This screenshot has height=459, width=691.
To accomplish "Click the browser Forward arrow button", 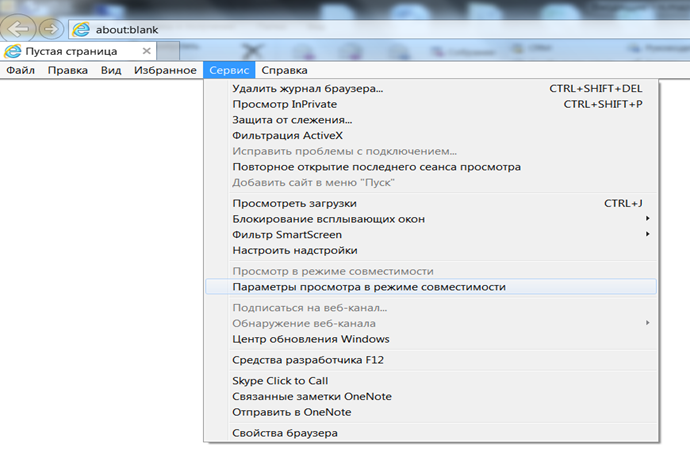I will point(50,27).
